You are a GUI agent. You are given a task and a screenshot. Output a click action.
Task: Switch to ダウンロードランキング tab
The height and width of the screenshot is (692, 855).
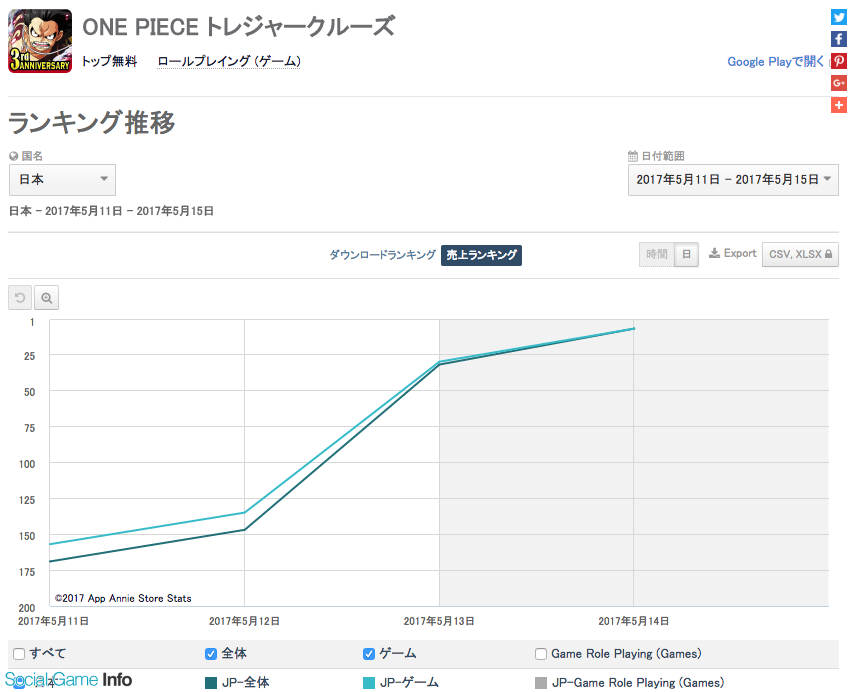[x=382, y=255]
